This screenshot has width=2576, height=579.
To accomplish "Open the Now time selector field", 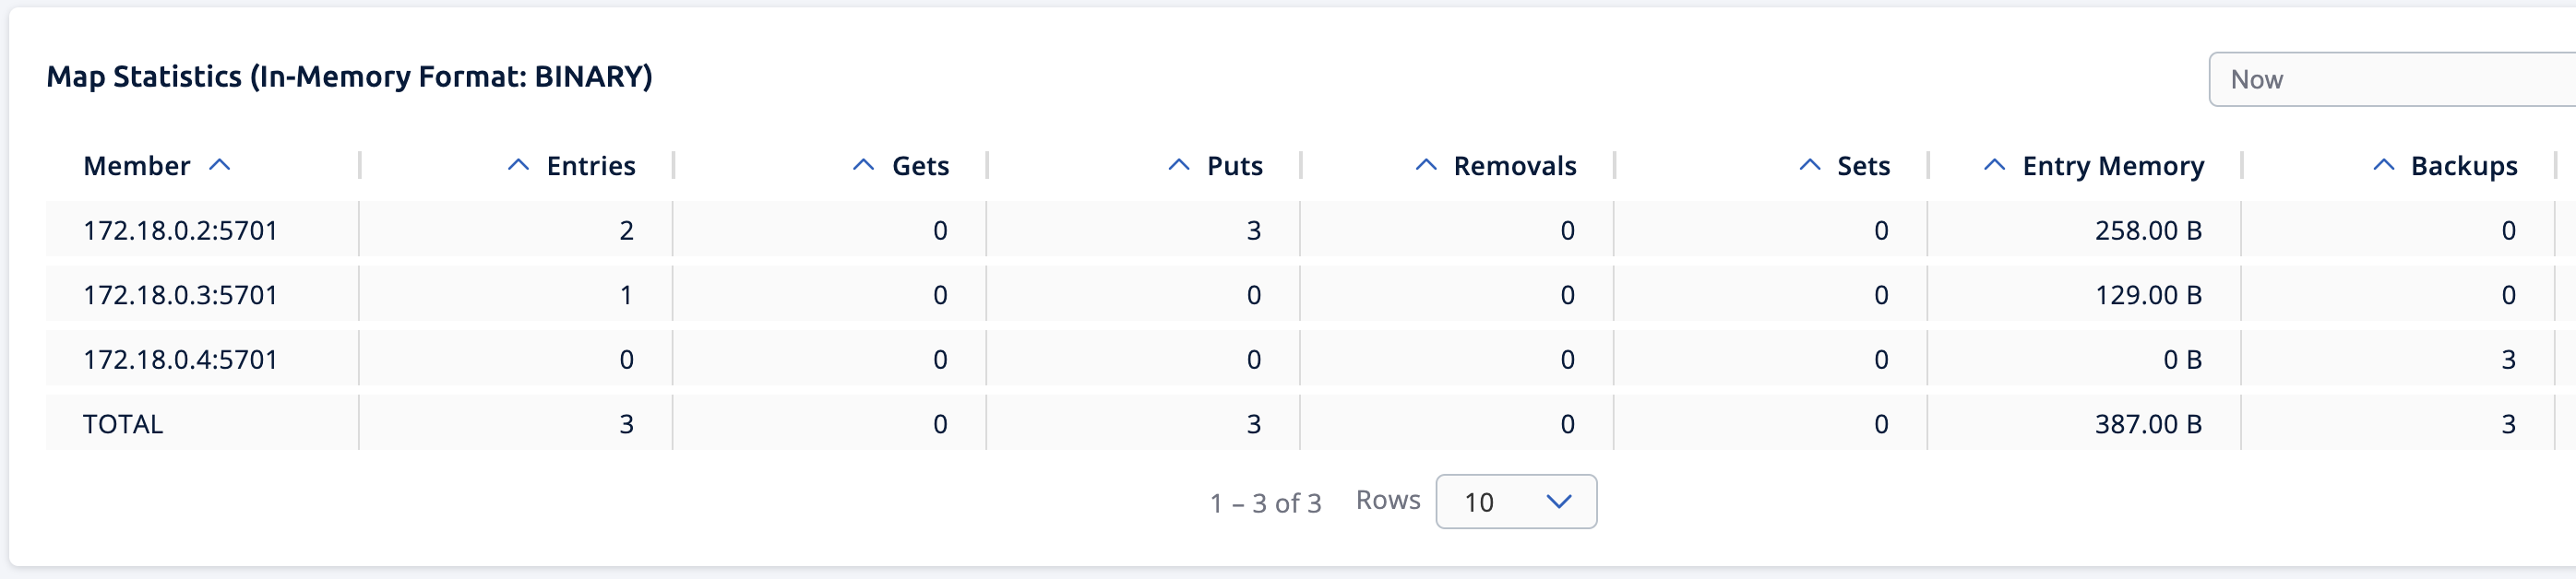I will [2390, 80].
